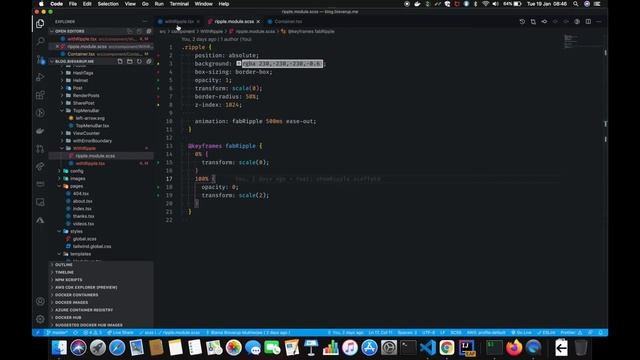Expand the ViewCounter folder

[86, 133]
